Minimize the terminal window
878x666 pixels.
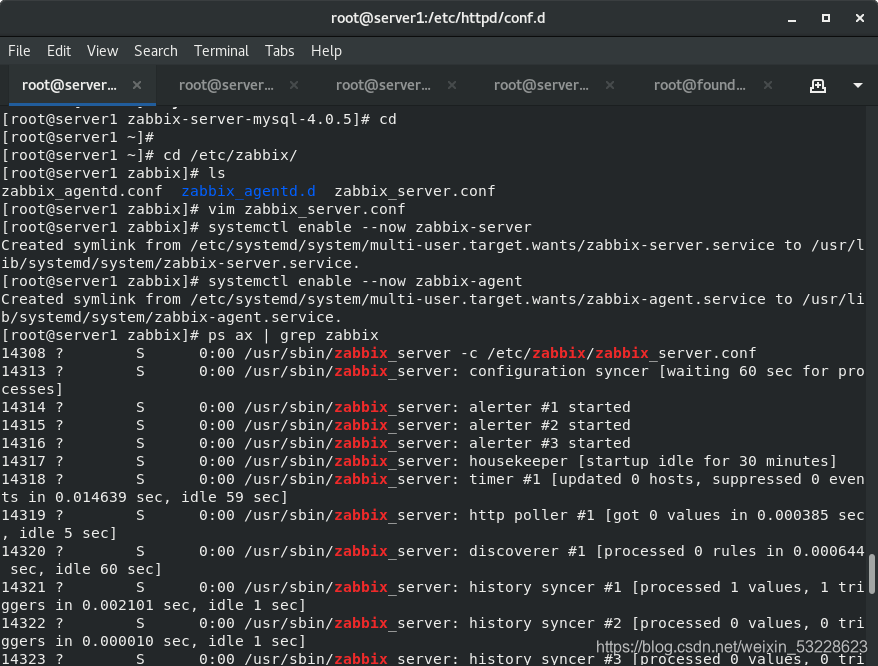click(x=792, y=18)
